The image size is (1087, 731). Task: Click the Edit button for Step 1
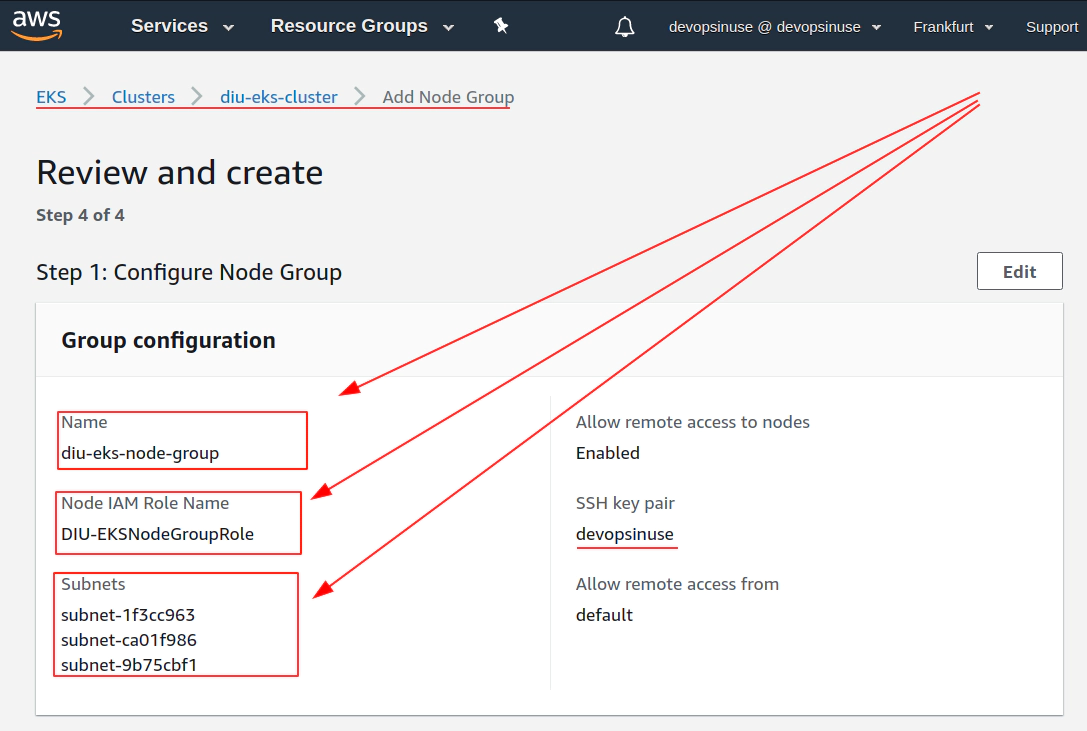pyautogui.click(x=1019, y=271)
